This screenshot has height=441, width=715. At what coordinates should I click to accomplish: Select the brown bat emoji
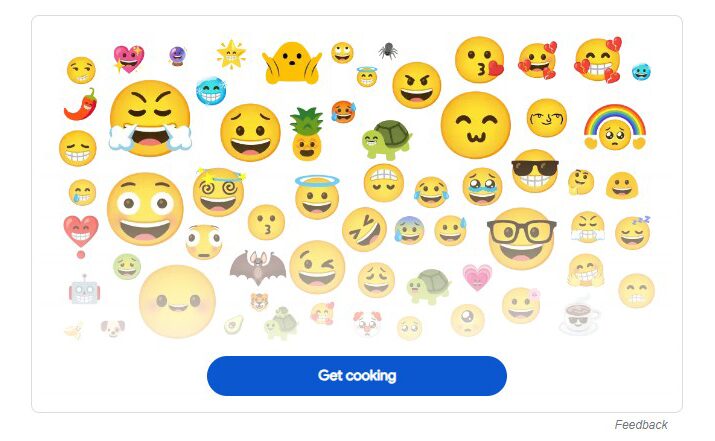coord(258,267)
